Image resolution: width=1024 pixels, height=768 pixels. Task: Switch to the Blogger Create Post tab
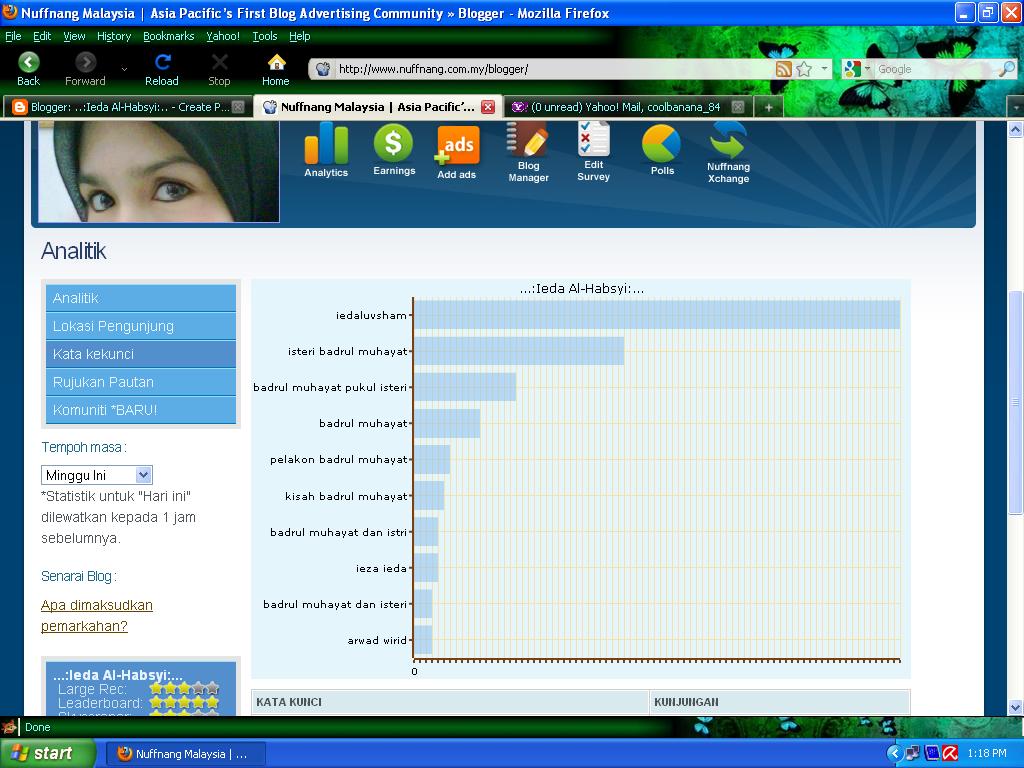coord(127,107)
